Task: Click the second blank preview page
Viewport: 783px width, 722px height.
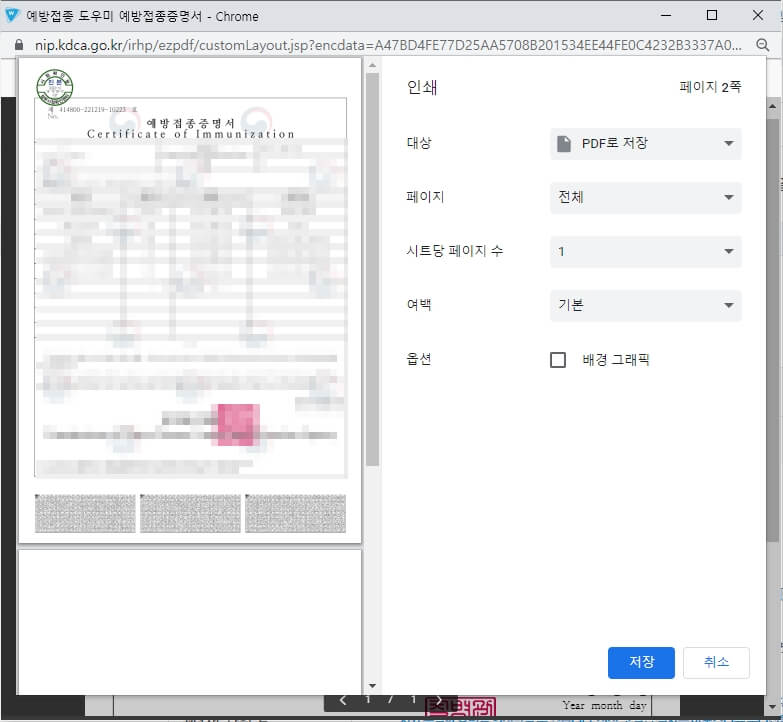Action: [x=190, y=622]
